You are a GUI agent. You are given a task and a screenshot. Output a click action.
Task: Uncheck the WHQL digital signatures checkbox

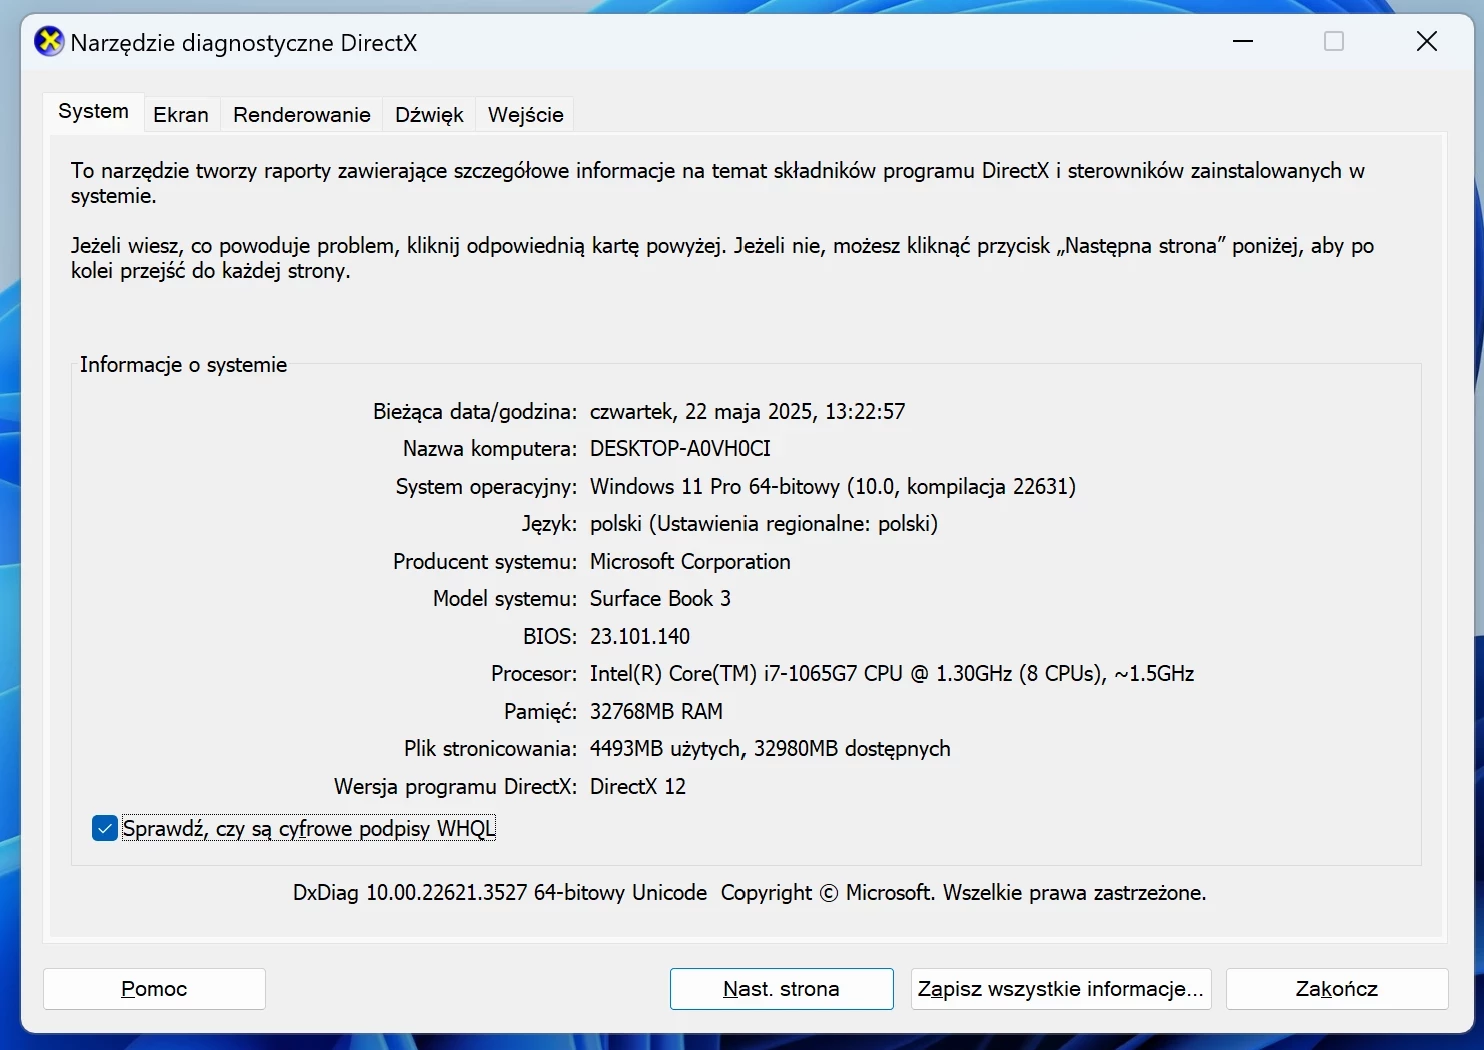(x=105, y=828)
